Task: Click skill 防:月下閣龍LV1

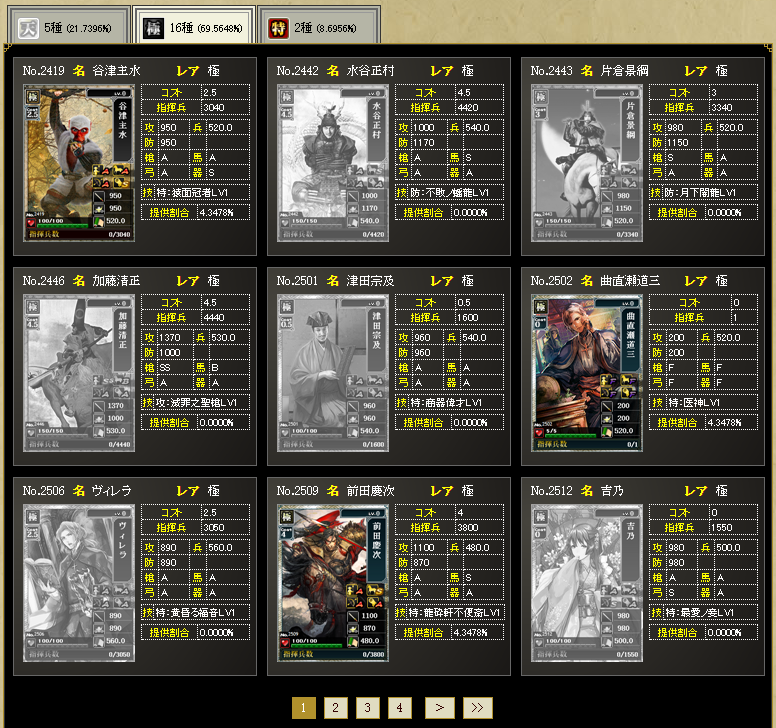Action: click(700, 193)
